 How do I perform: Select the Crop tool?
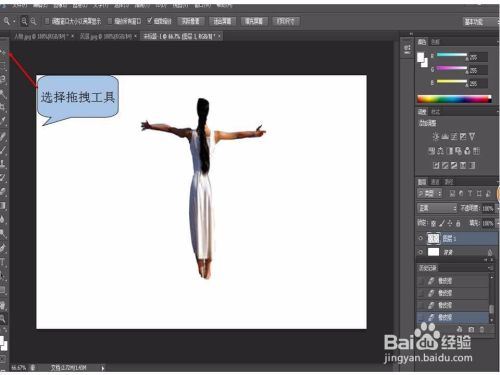tap(3, 107)
